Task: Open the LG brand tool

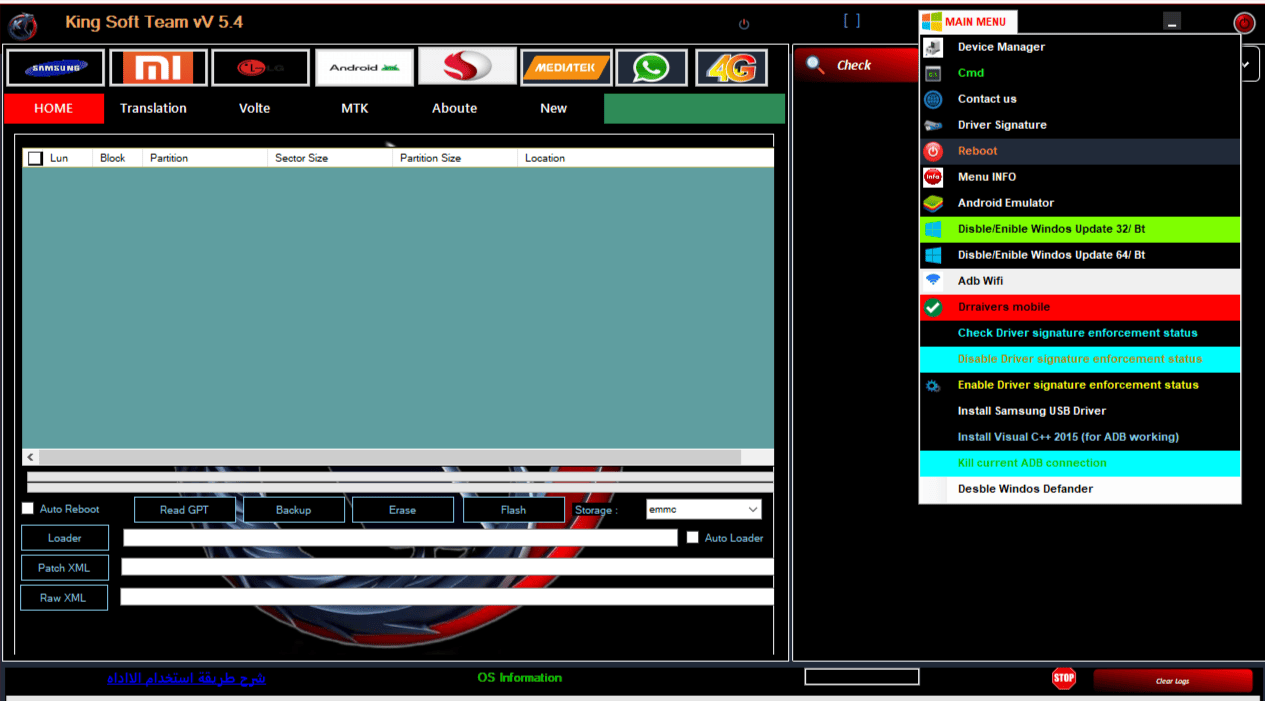Action: pos(261,68)
